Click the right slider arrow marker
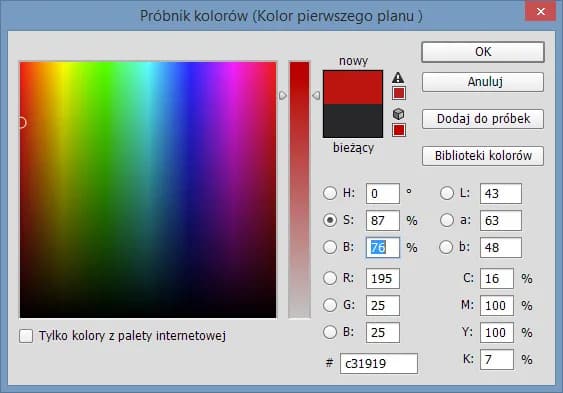Screen dimensions: 563x393 [x=316, y=95]
